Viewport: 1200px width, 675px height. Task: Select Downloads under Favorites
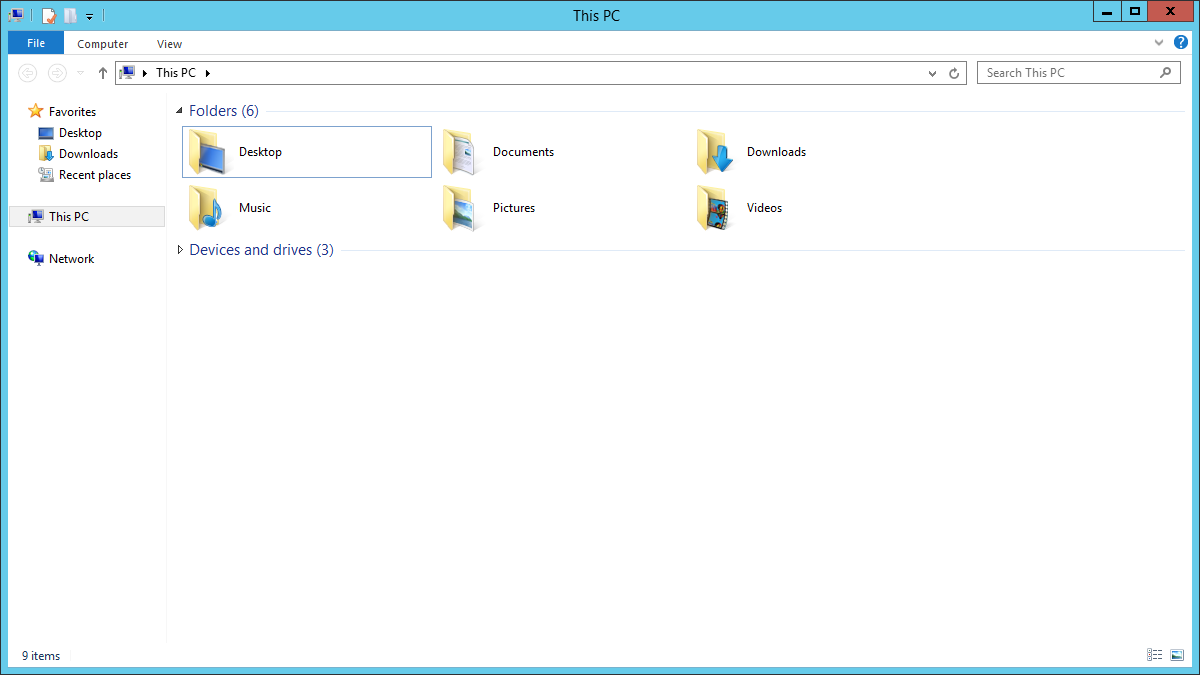(x=88, y=154)
